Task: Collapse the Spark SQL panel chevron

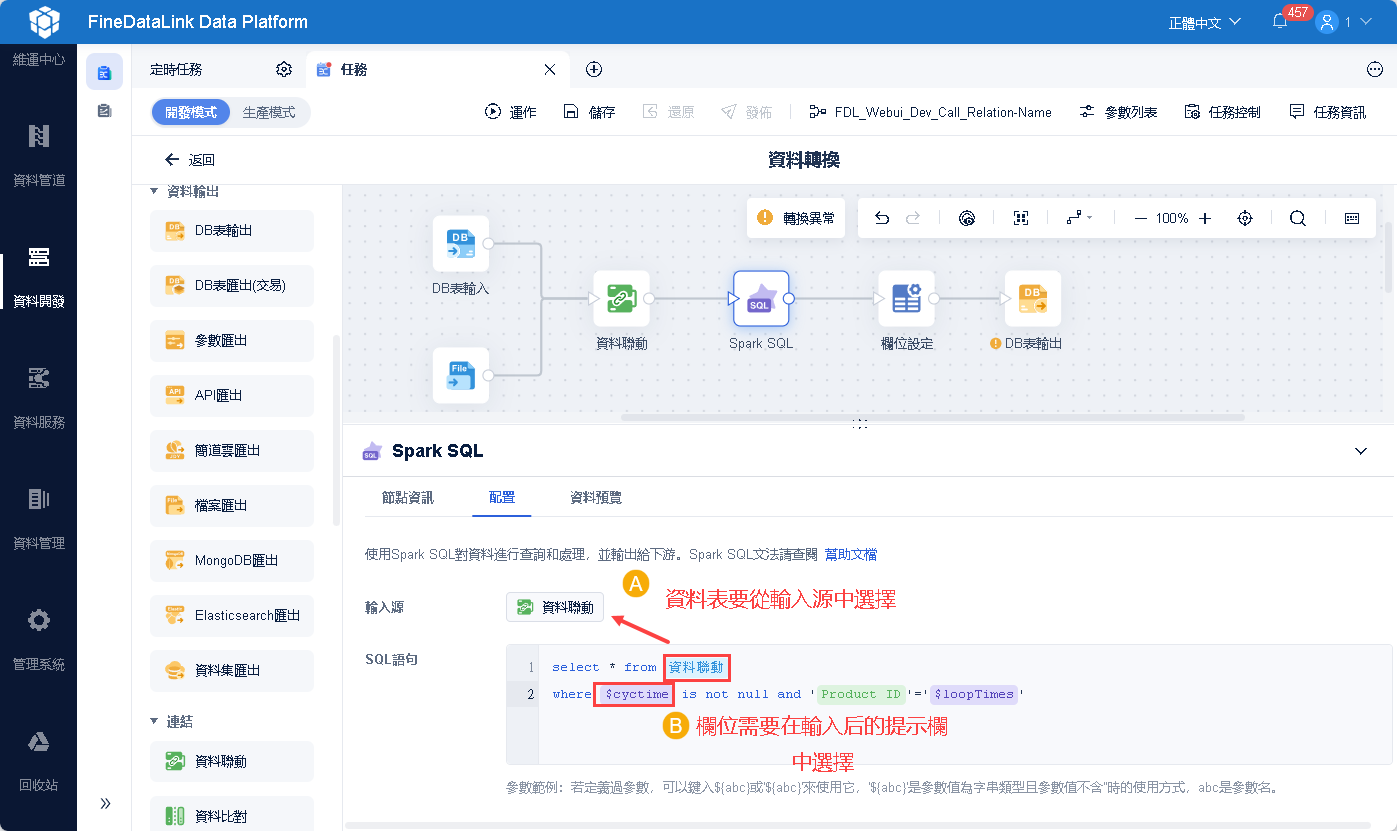Action: (1360, 451)
